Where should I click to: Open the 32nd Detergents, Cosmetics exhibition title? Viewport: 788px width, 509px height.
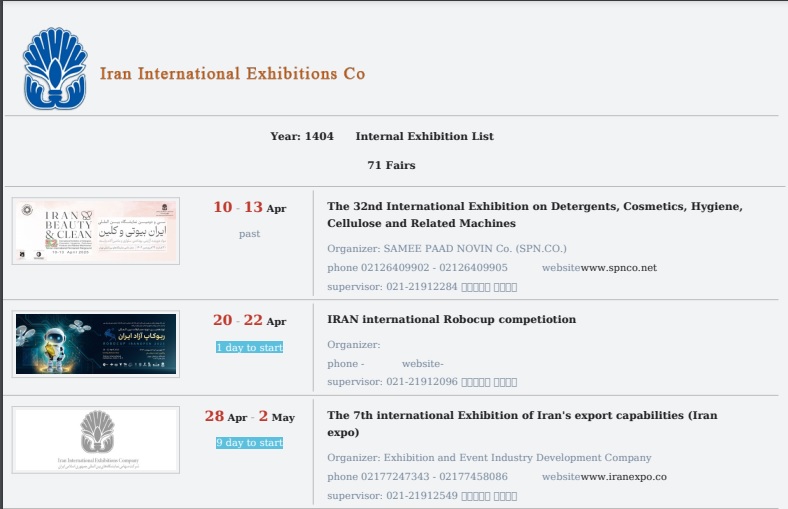point(534,215)
